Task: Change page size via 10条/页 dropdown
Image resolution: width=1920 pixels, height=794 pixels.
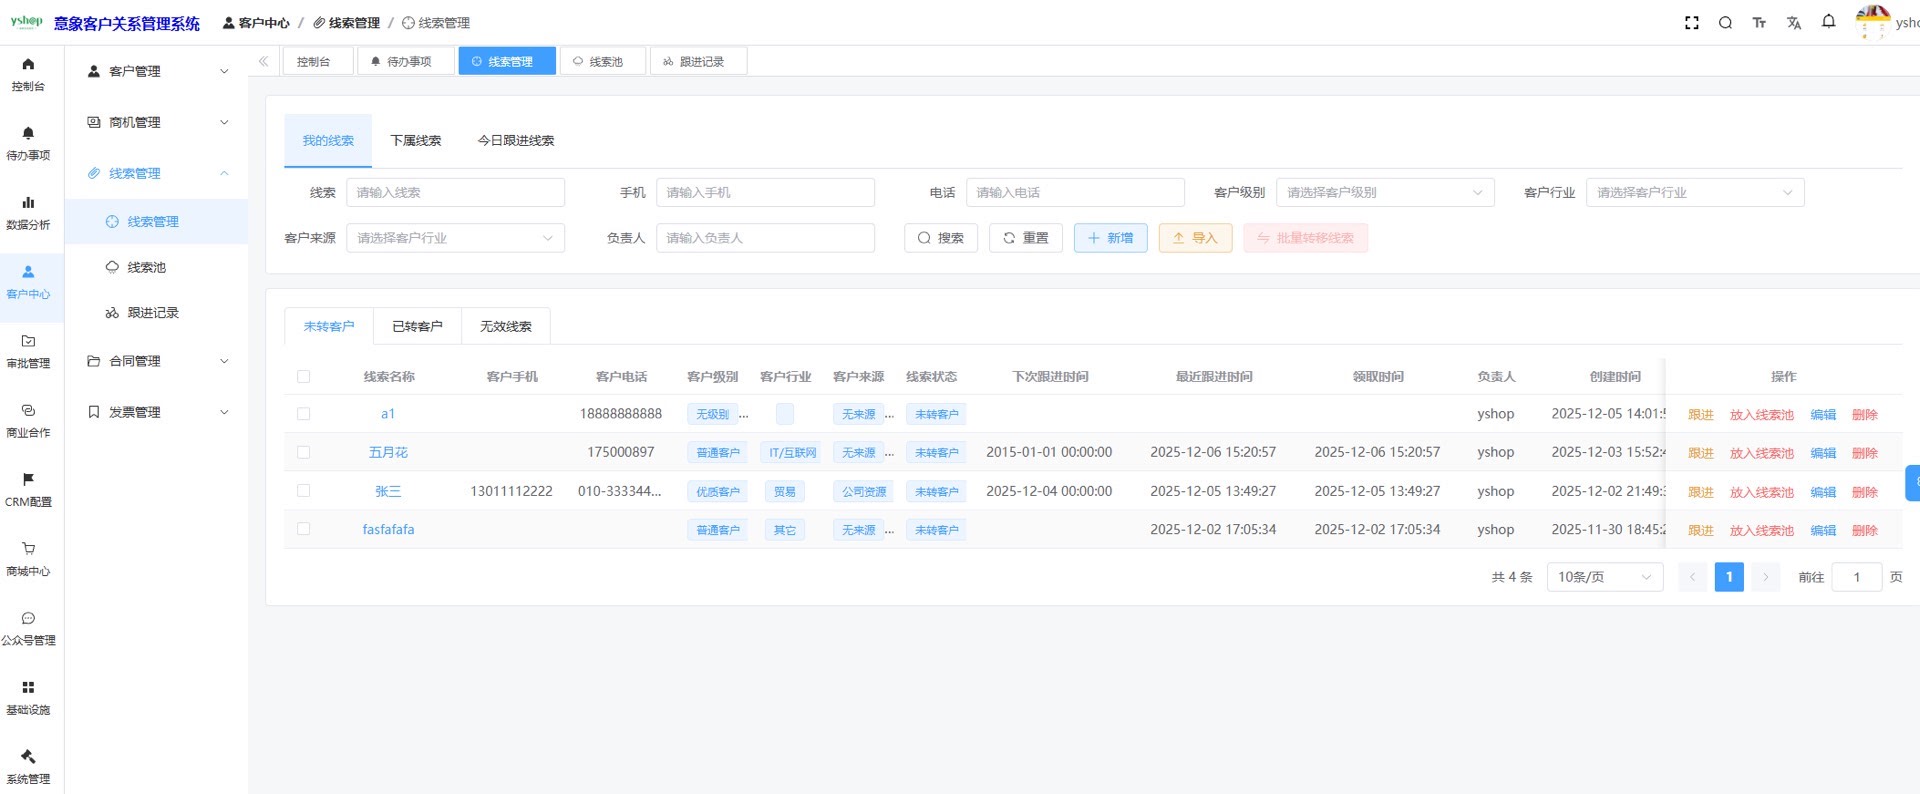Action: [1604, 577]
